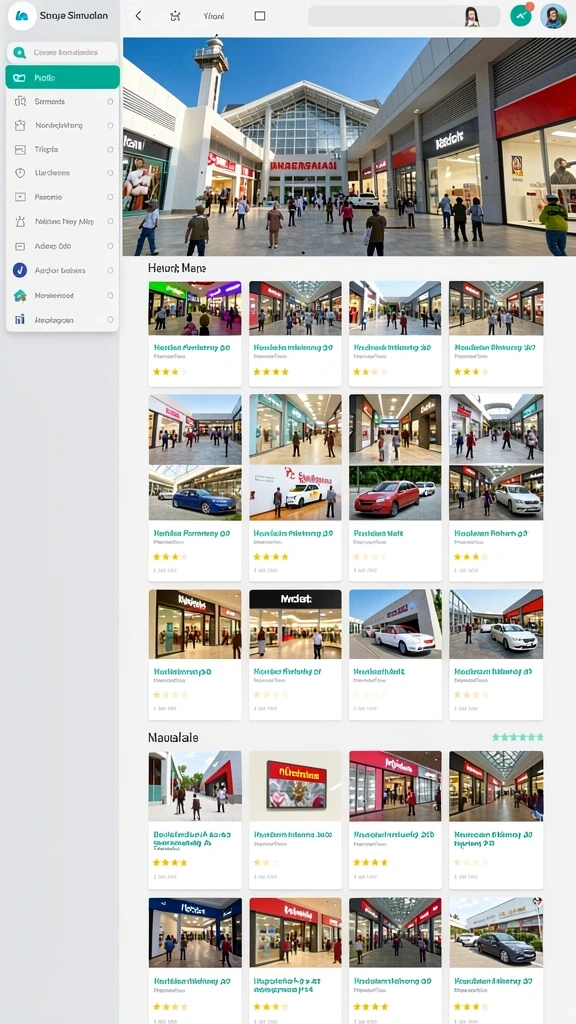Click the back arrow in top bar
This screenshot has width=576, height=1024.
(x=138, y=16)
